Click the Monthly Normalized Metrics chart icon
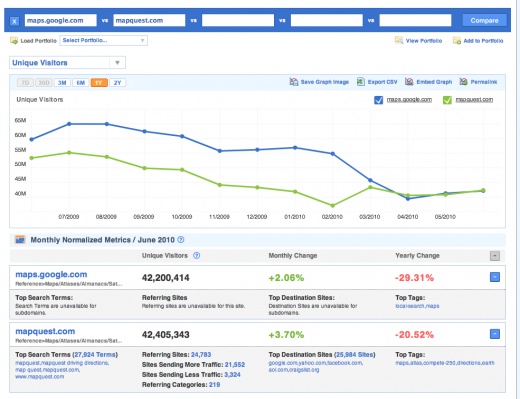The height and width of the screenshot is (399, 520). [20, 239]
